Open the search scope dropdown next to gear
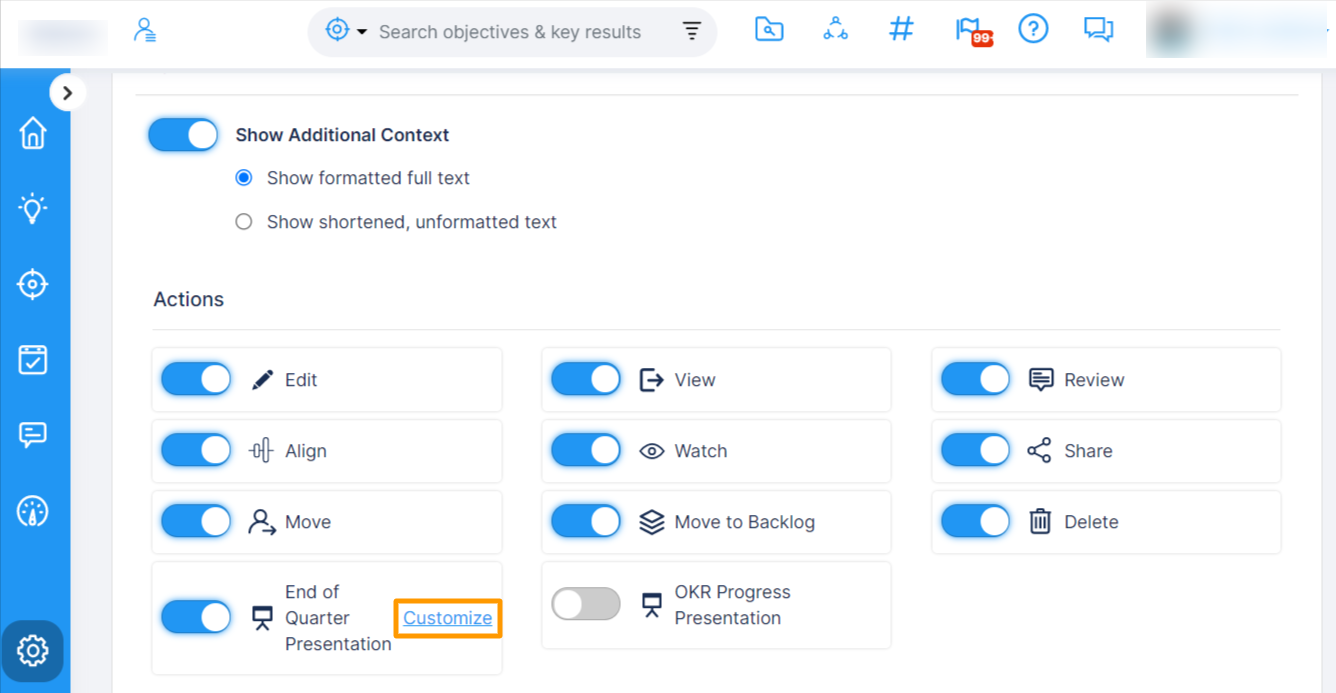This screenshot has height=693, width=1336. pos(344,30)
